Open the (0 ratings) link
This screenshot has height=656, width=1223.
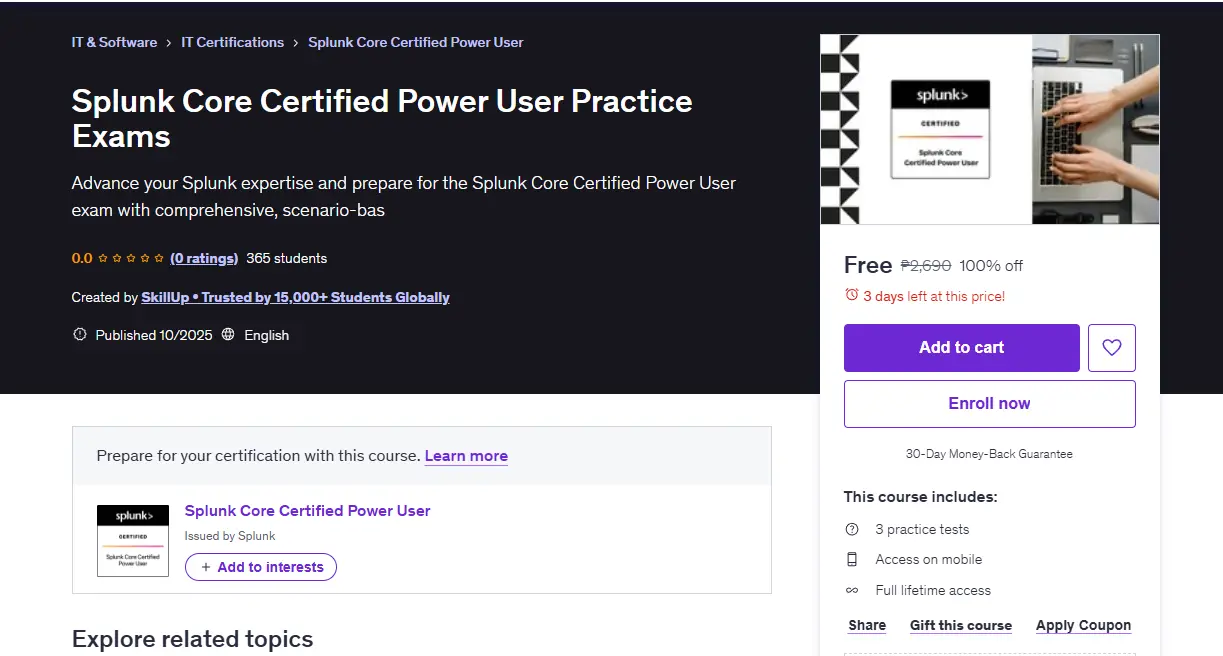[x=204, y=258]
